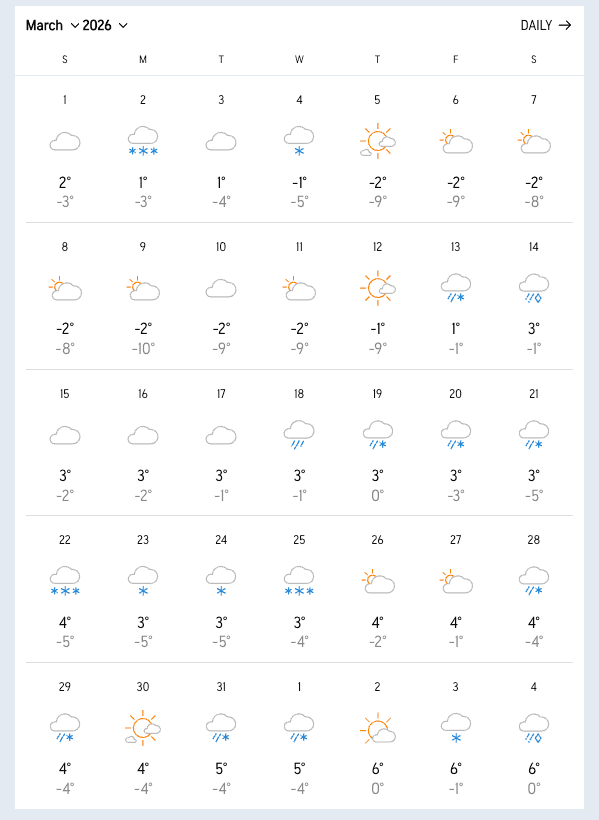Click the wintry mix icon on March 14
The height and width of the screenshot is (820, 599).
(533, 287)
